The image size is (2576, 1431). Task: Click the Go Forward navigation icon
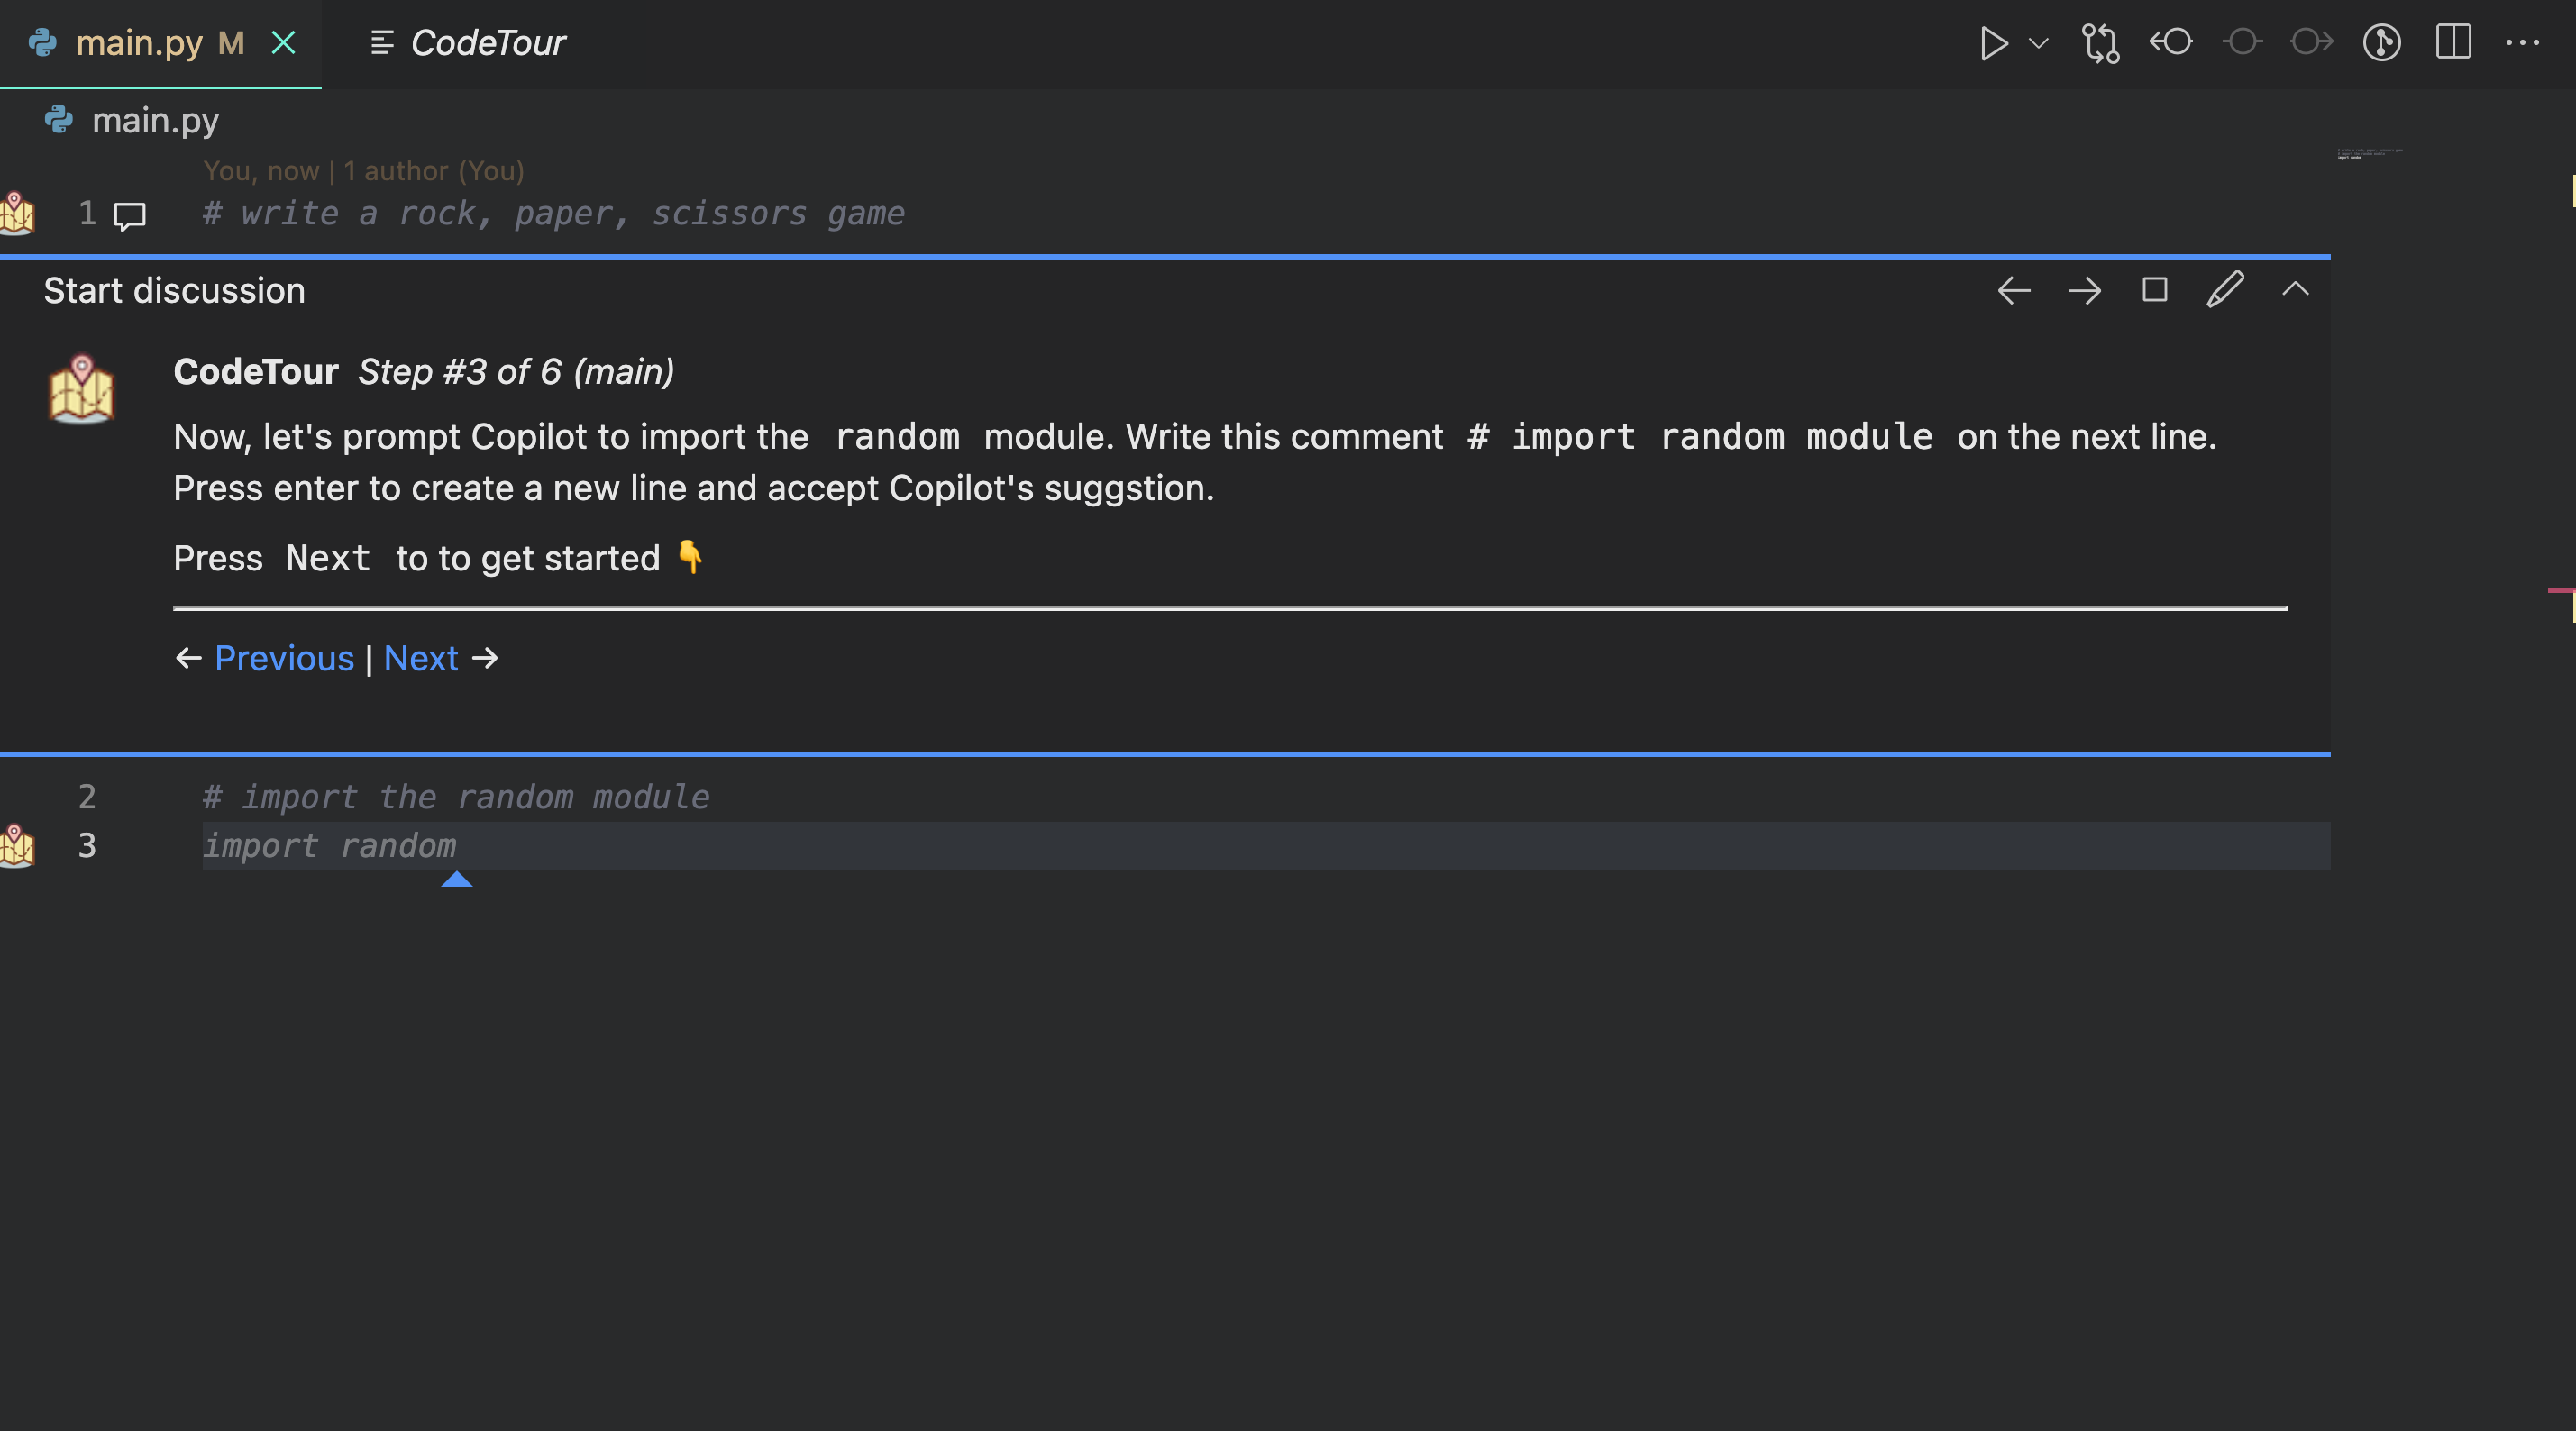pos(2085,289)
